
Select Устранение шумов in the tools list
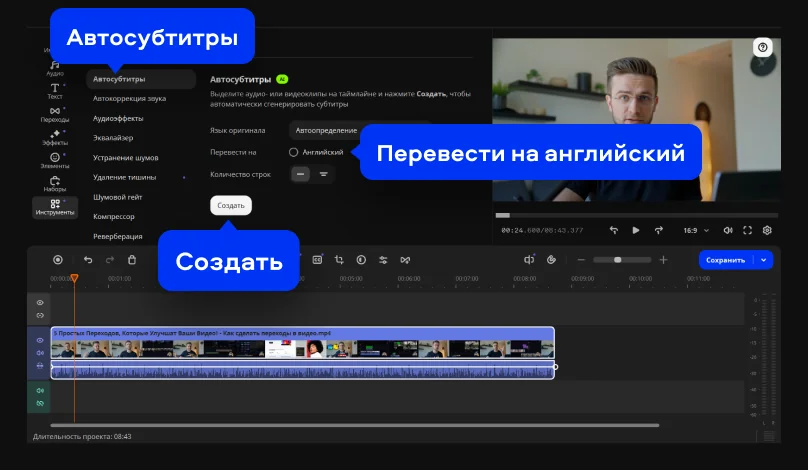tap(125, 158)
